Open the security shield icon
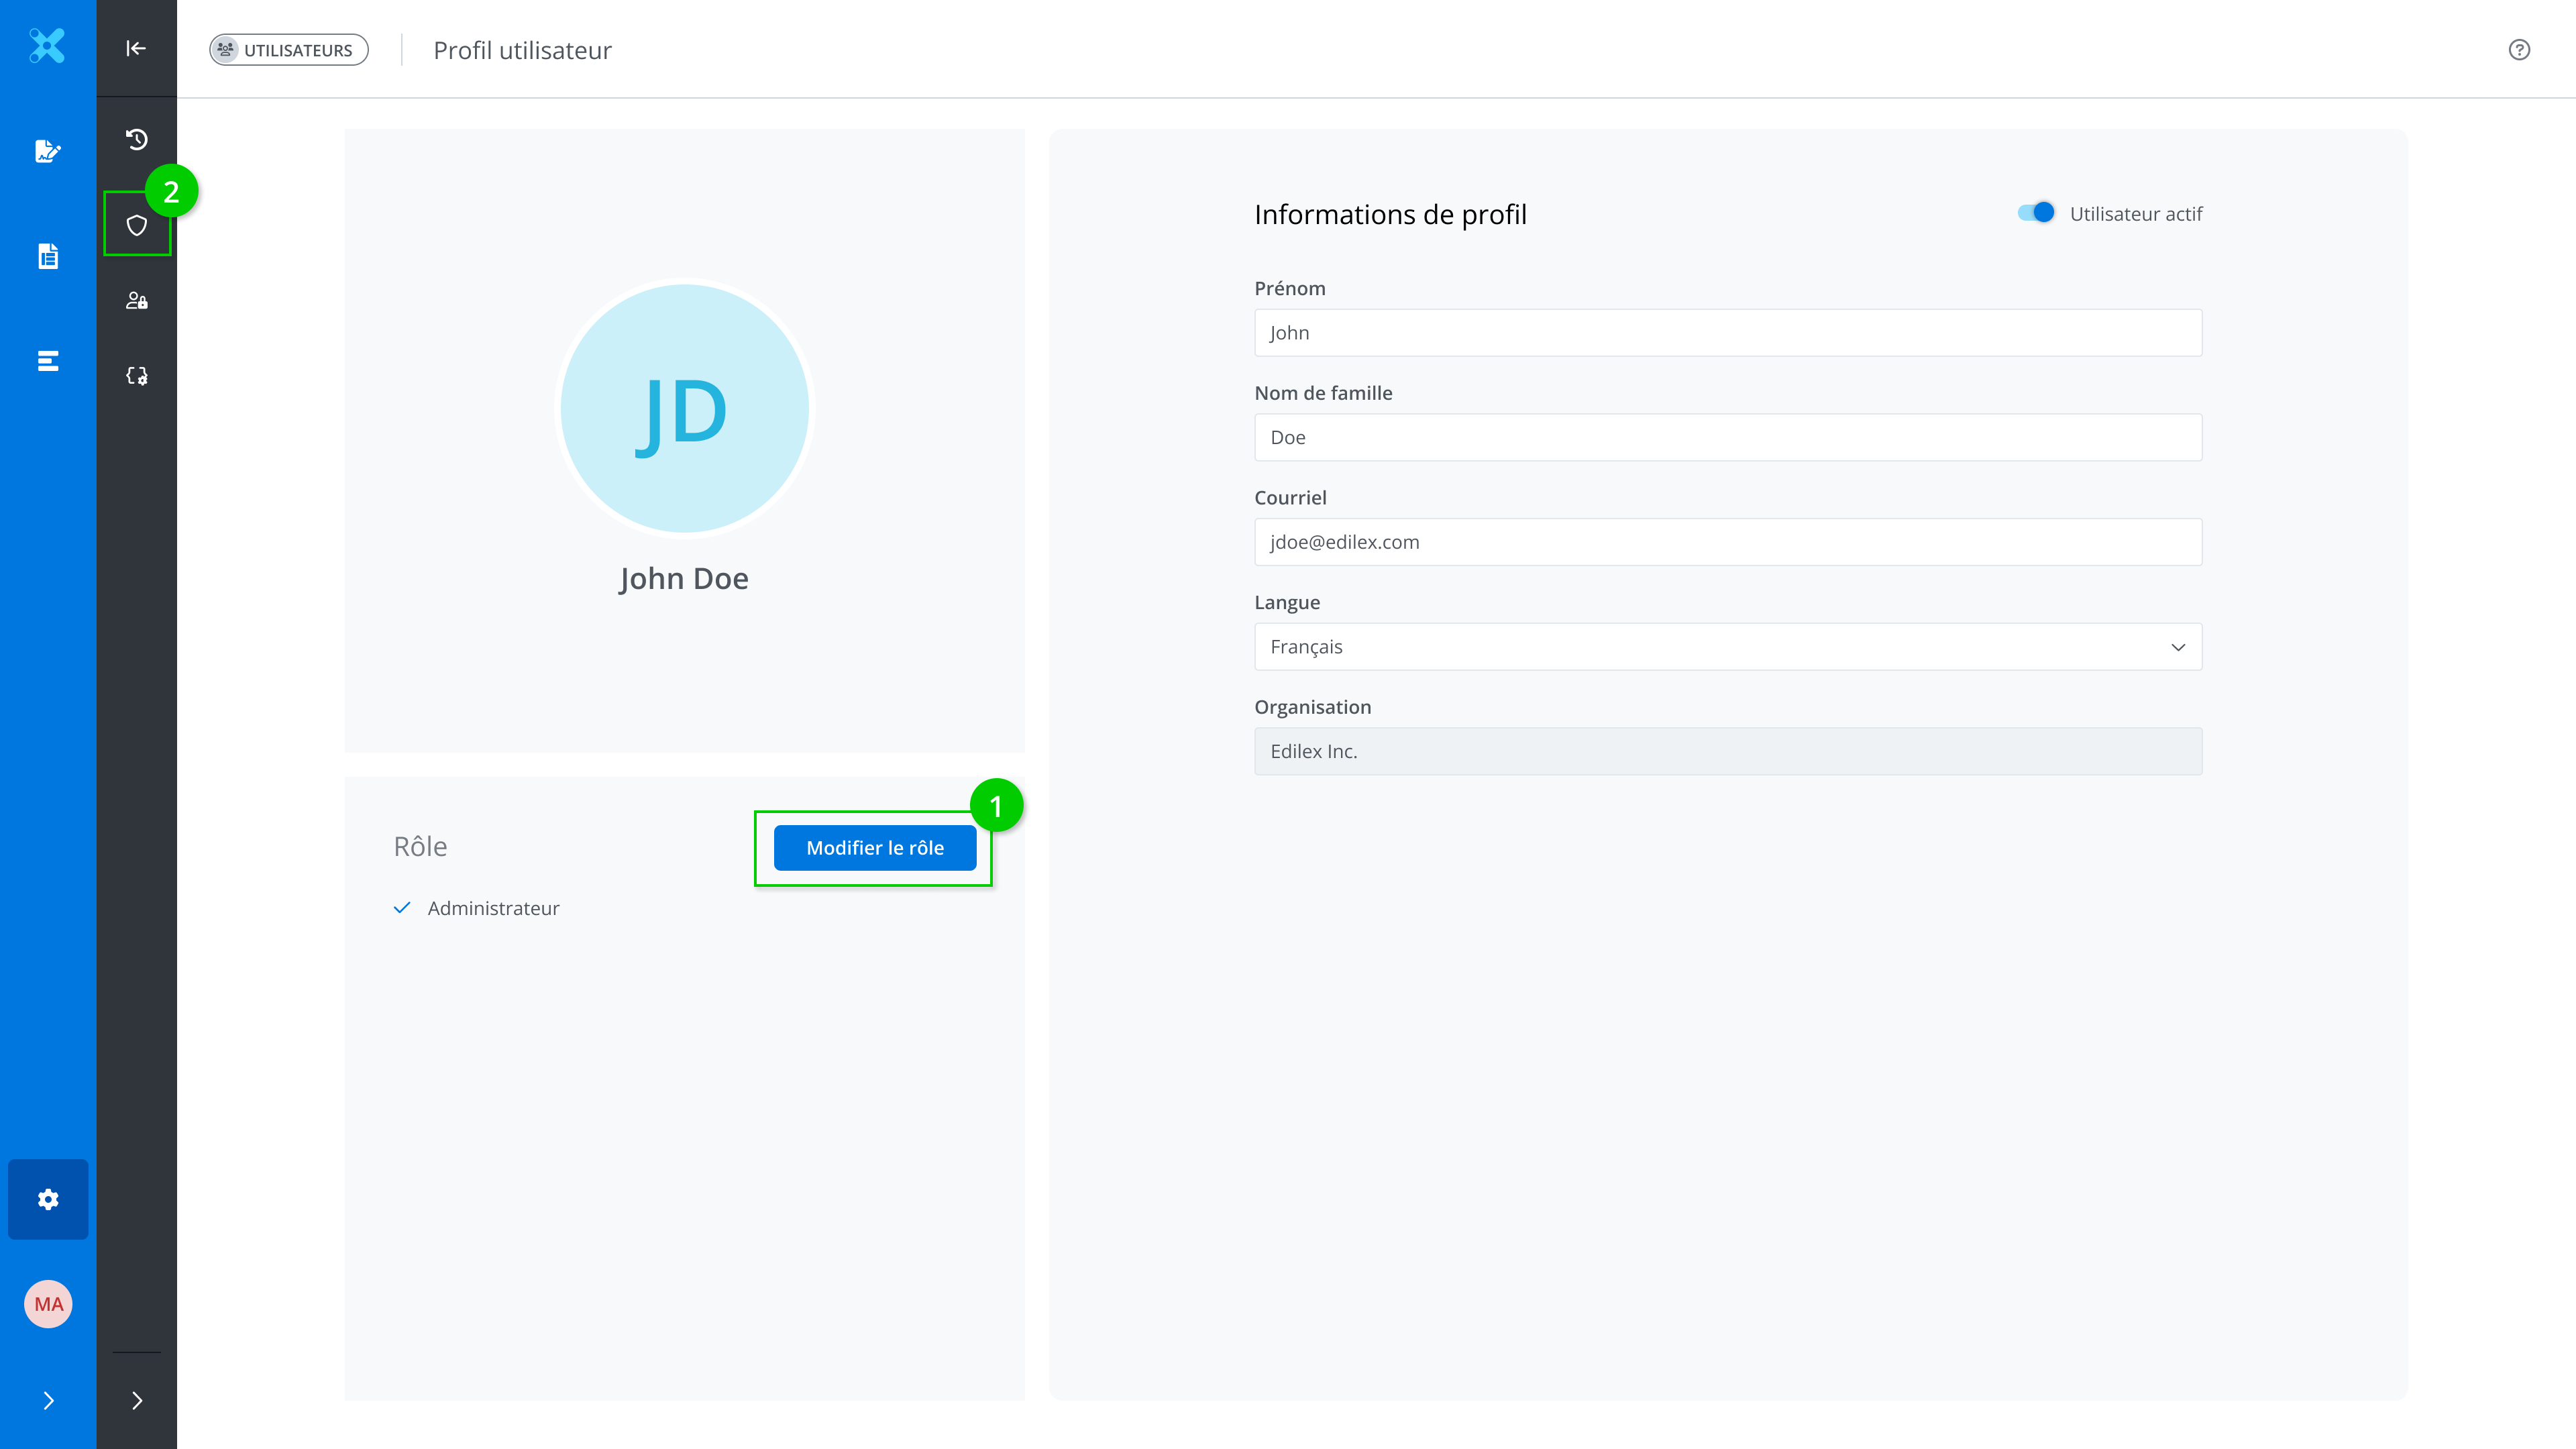 point(137,225)
